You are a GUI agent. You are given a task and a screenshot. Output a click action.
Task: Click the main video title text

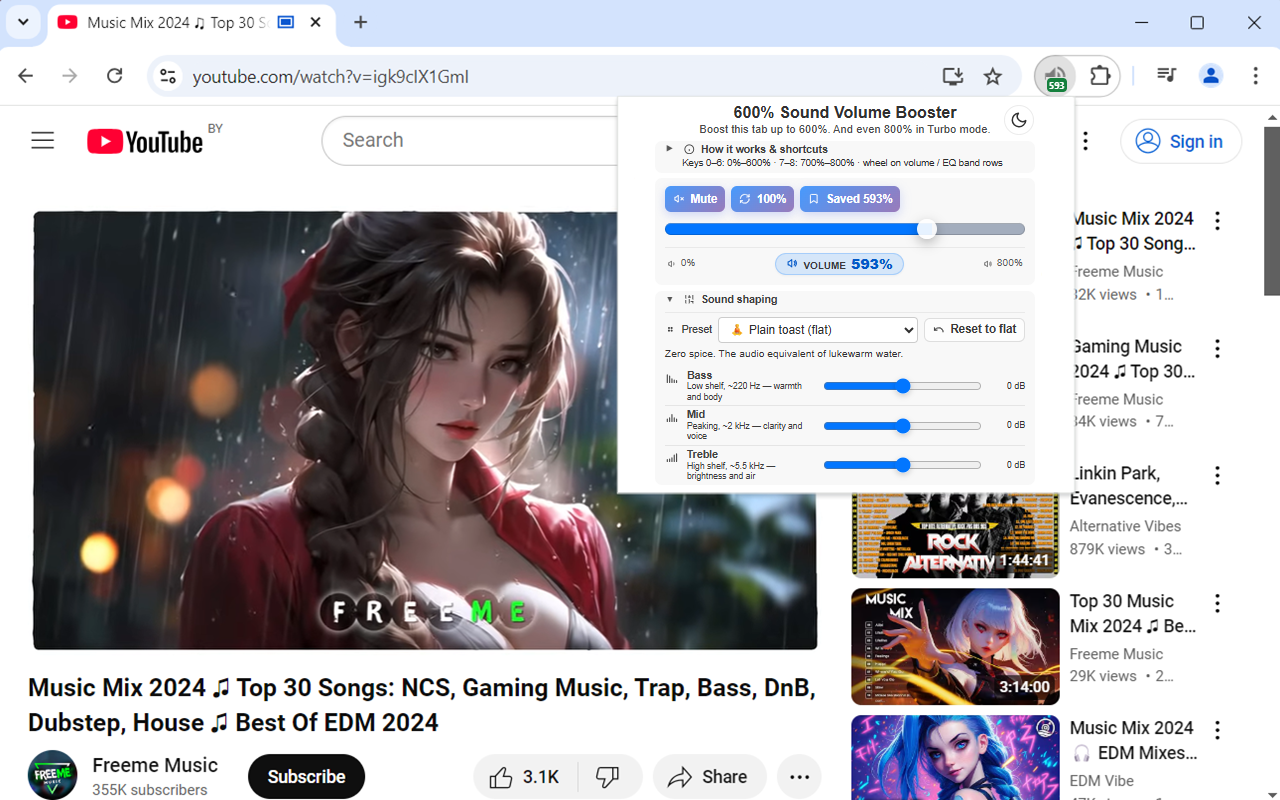(423, 705)
